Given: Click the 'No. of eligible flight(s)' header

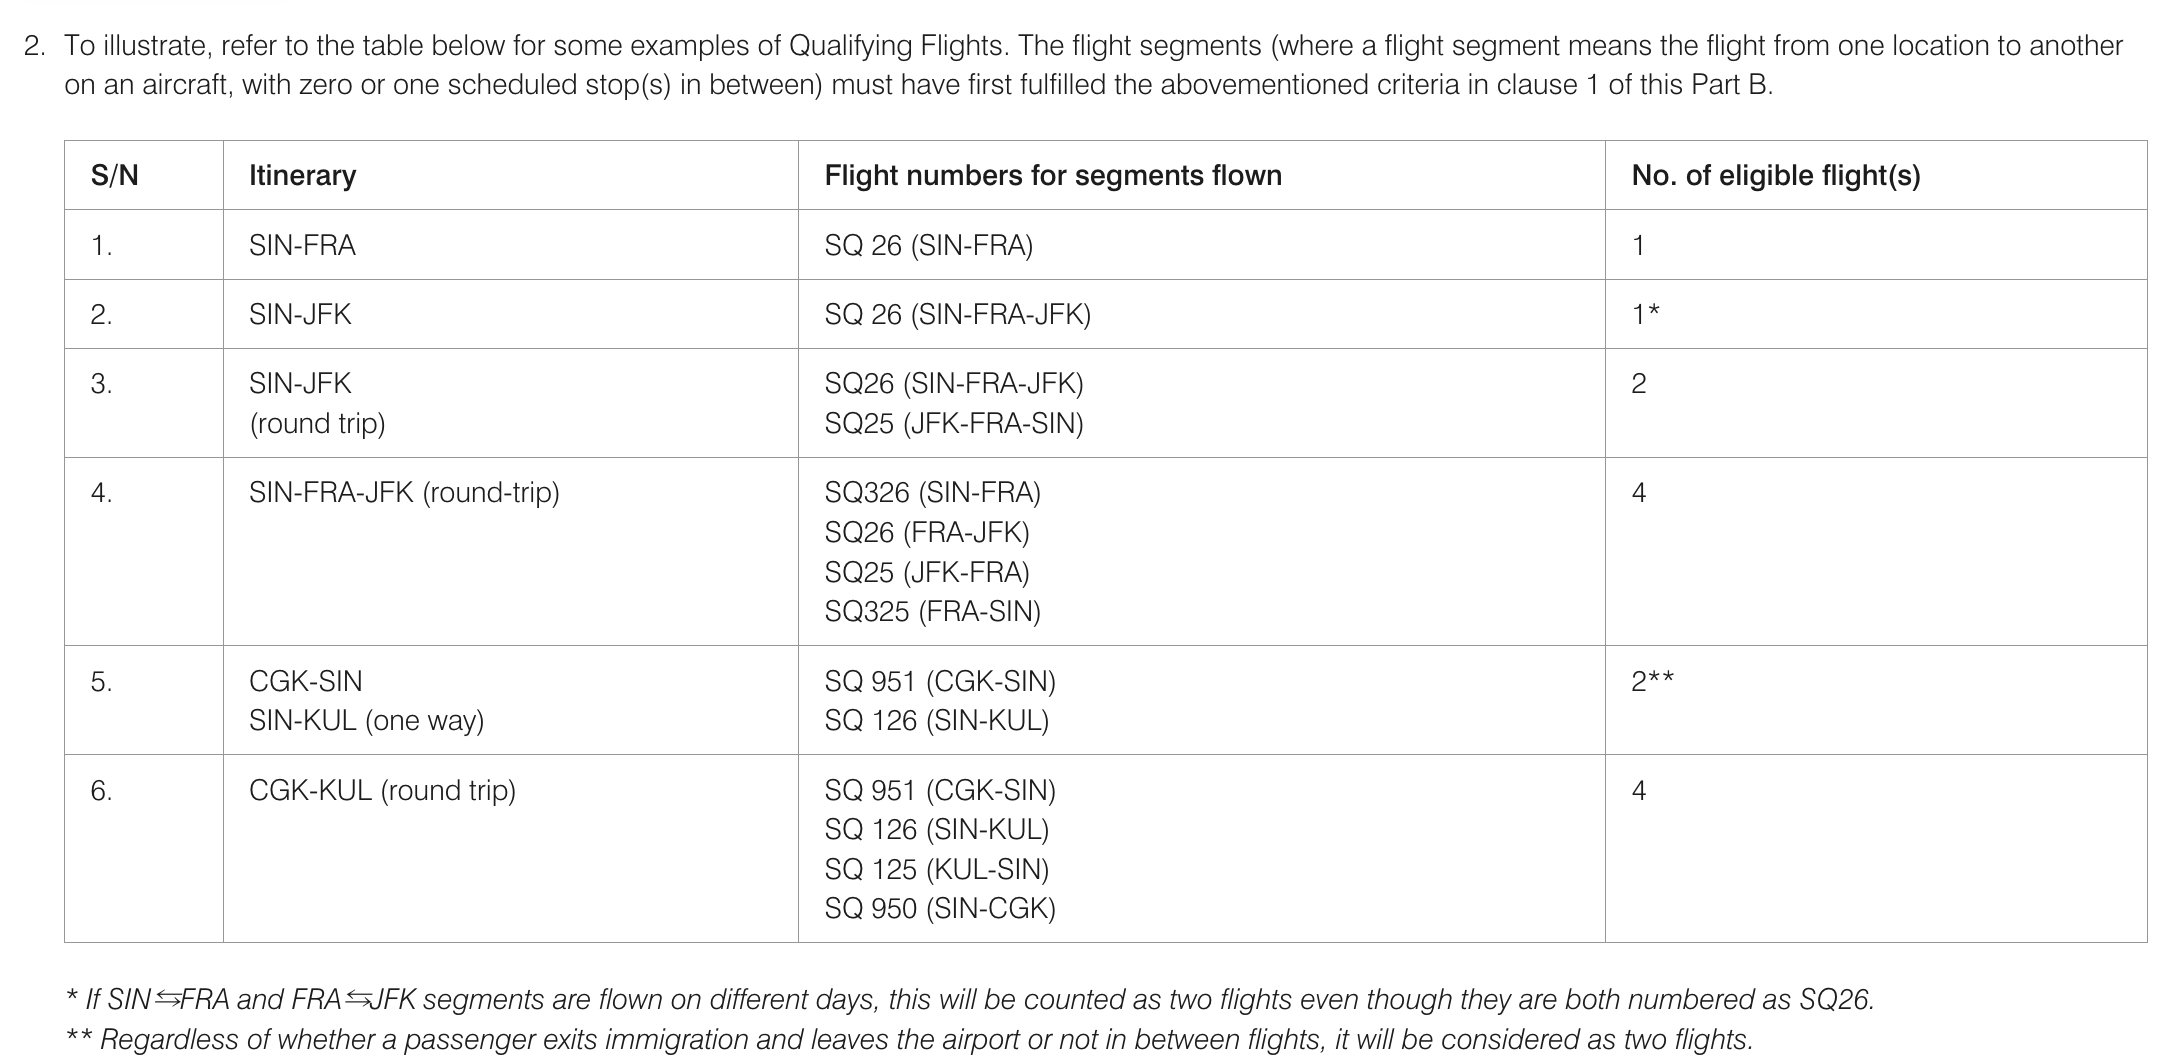Looking at the screenshot, I should point(1775,176).
